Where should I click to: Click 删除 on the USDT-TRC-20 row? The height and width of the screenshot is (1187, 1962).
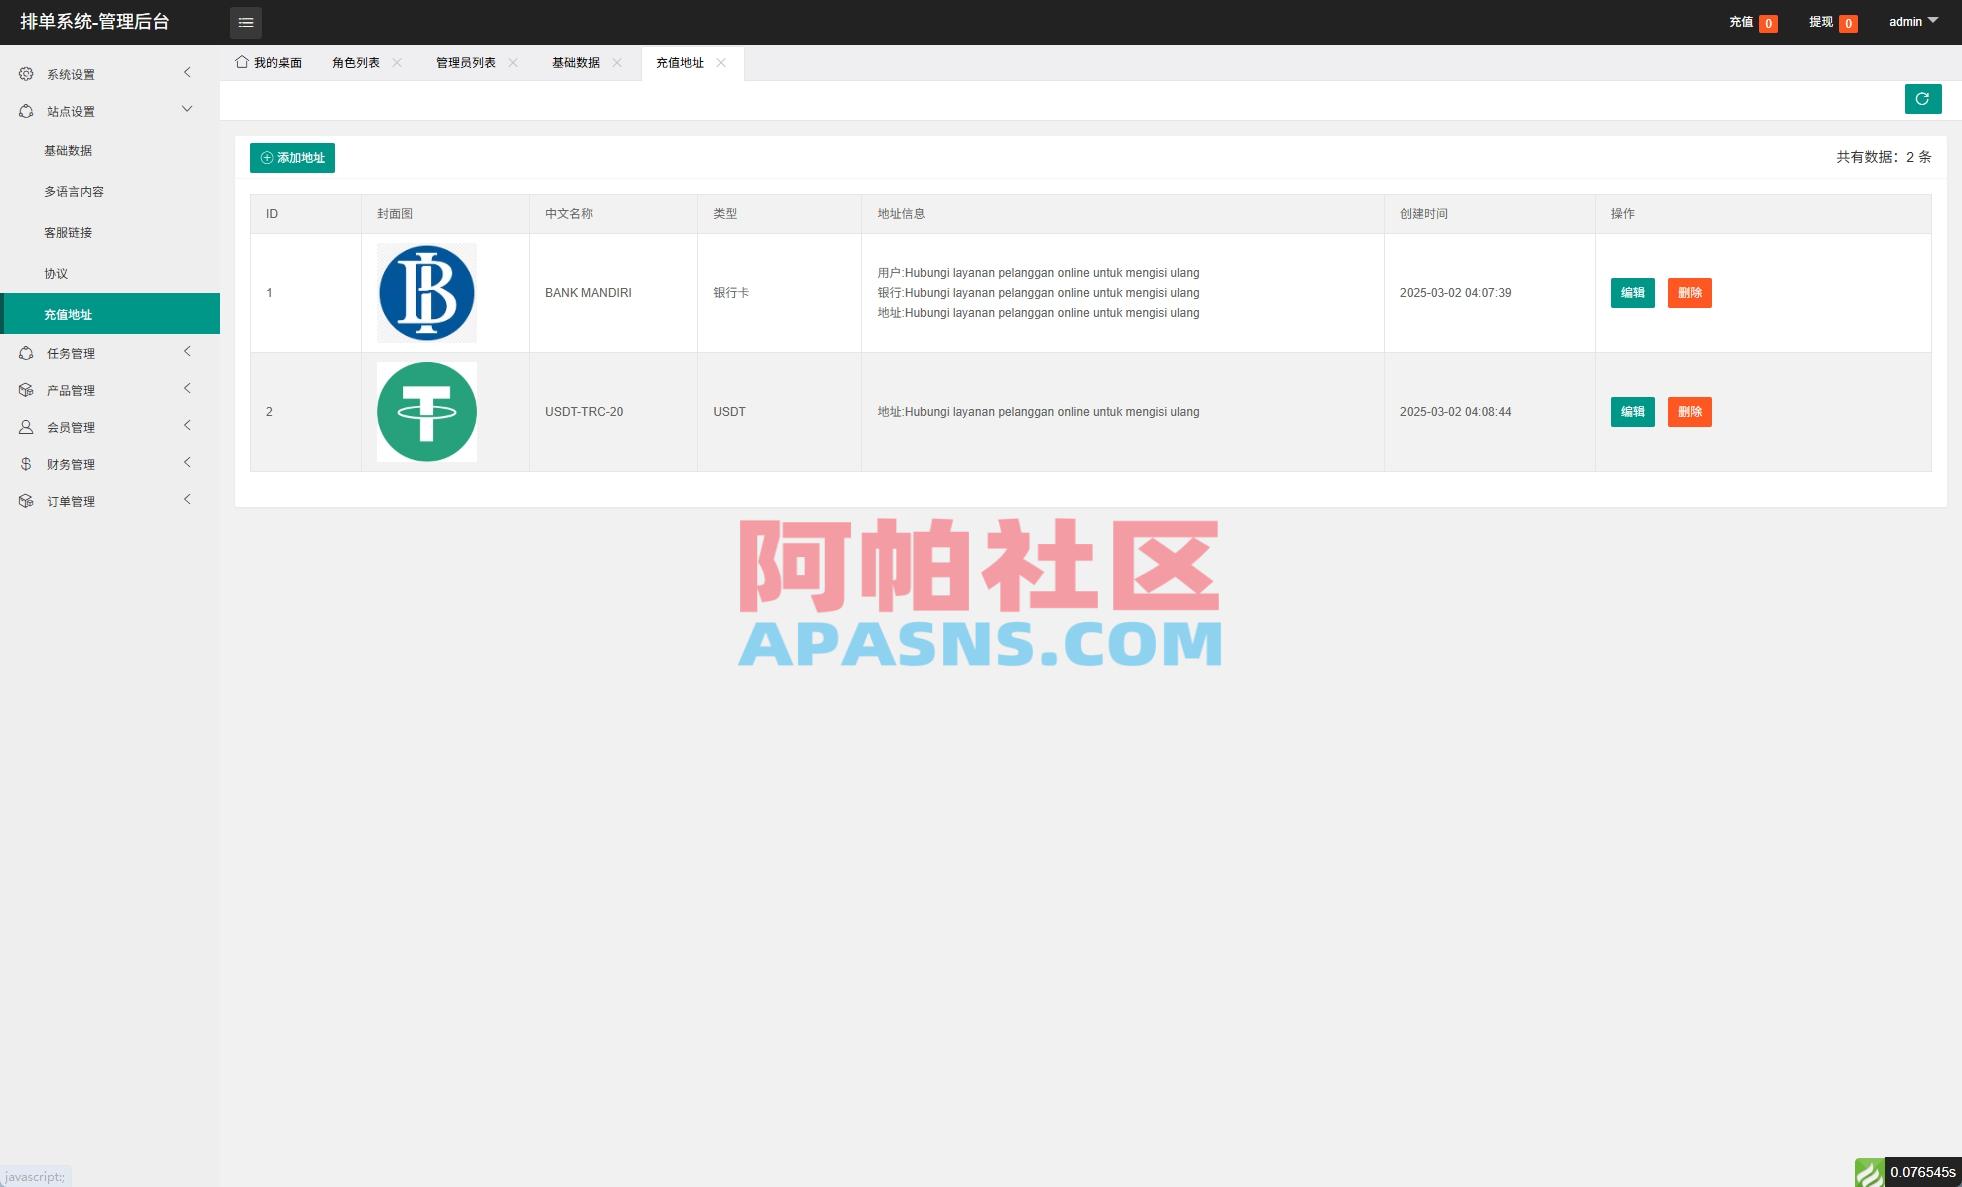1689,411
